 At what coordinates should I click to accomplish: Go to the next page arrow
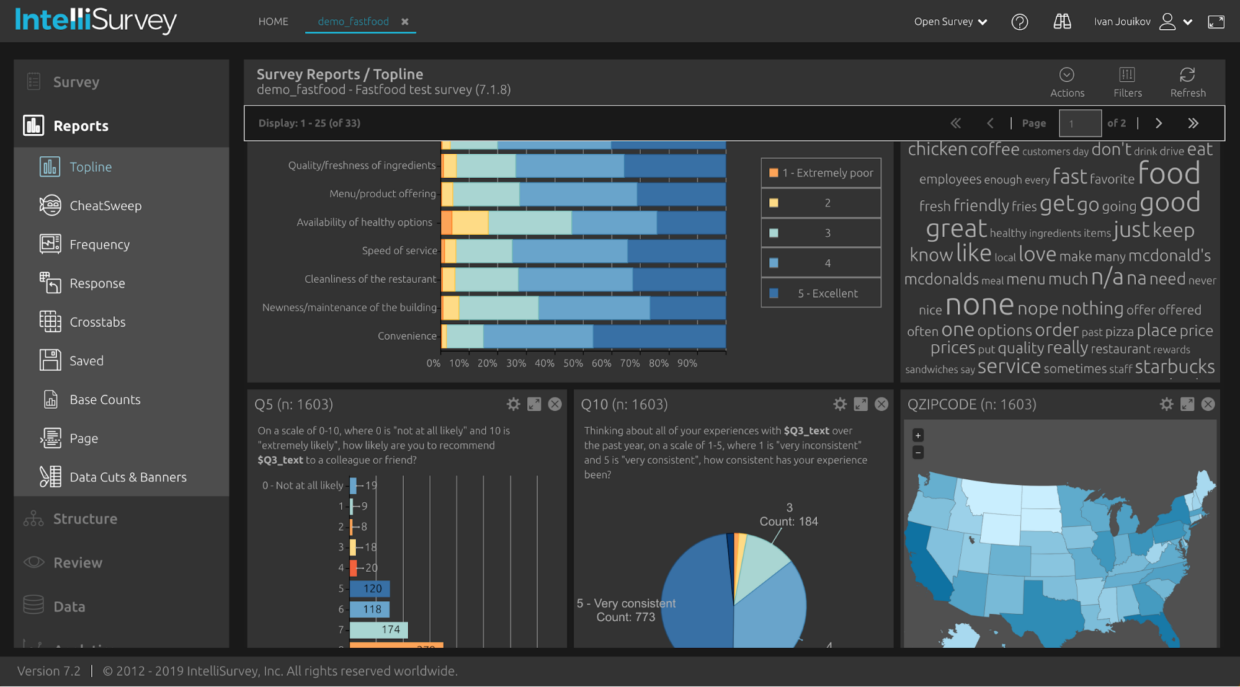click(1159, 123)
